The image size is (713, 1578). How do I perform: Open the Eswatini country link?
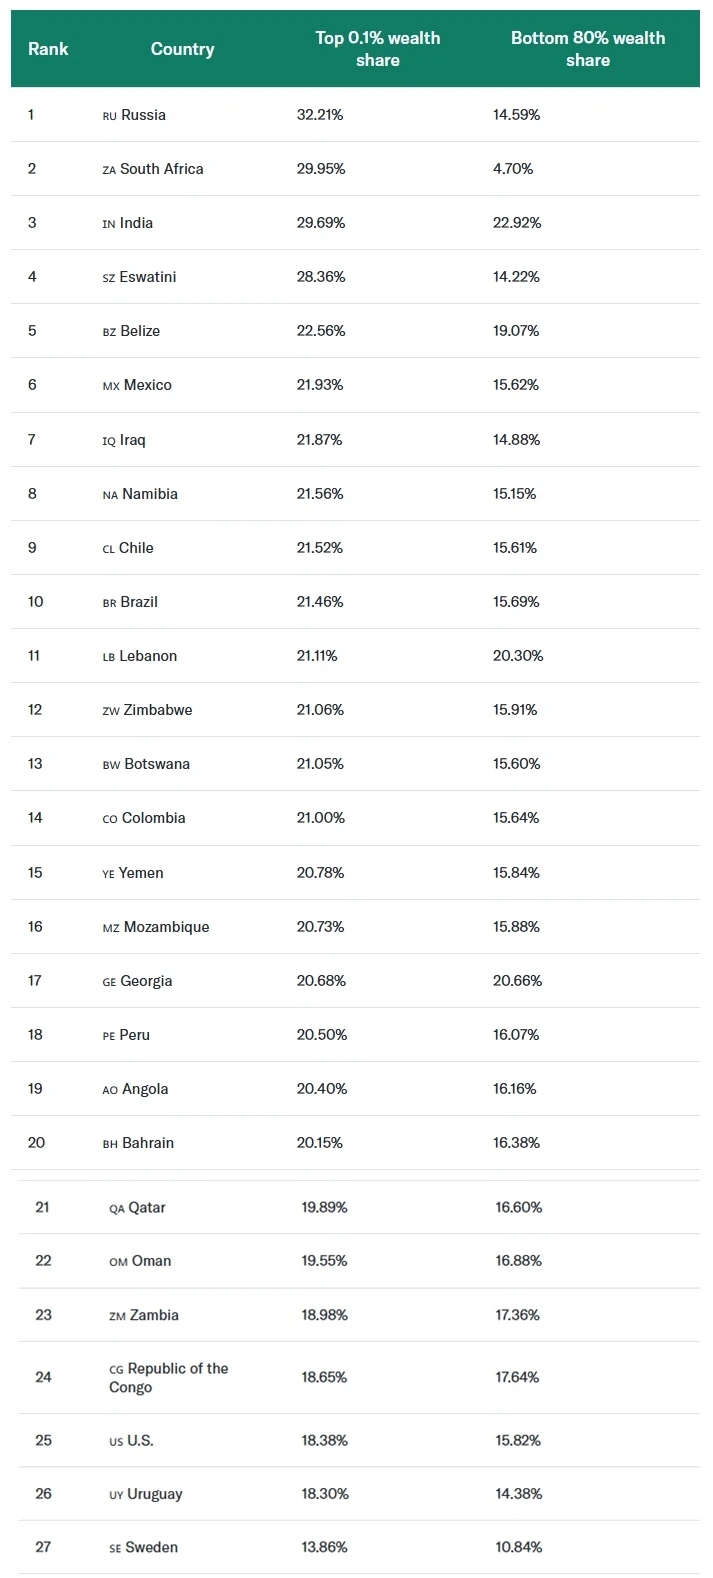[148, 277]
